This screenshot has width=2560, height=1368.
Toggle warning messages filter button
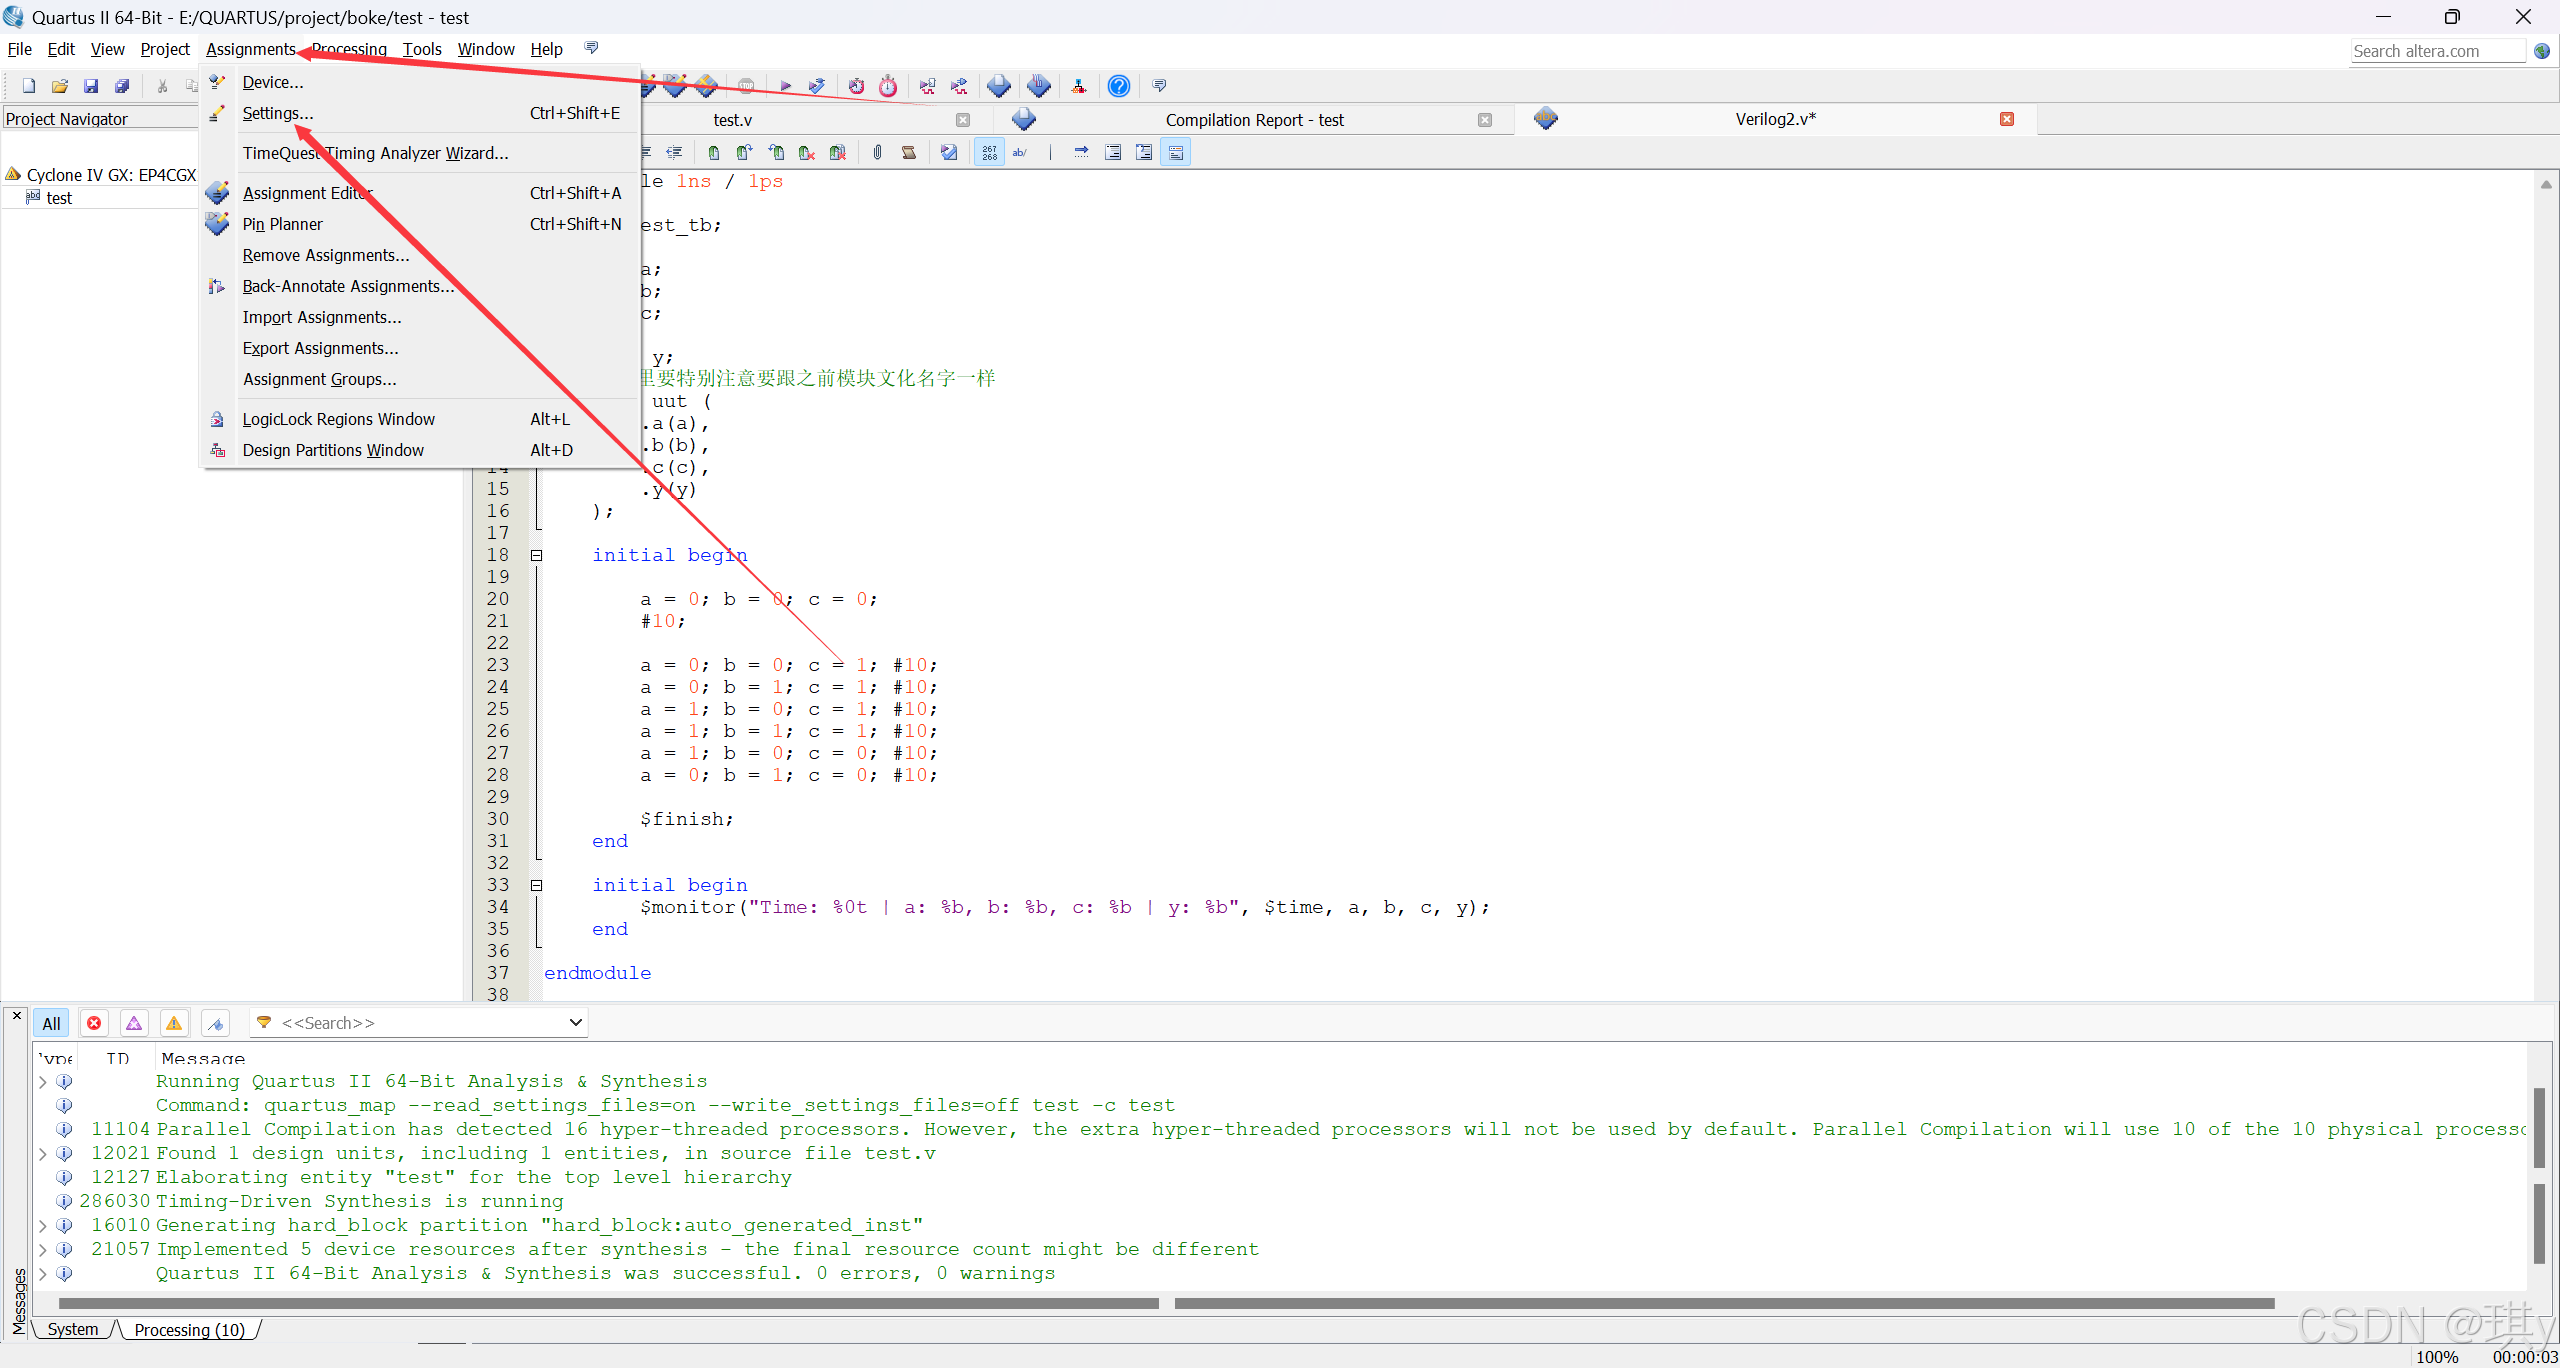(174, 1023)
